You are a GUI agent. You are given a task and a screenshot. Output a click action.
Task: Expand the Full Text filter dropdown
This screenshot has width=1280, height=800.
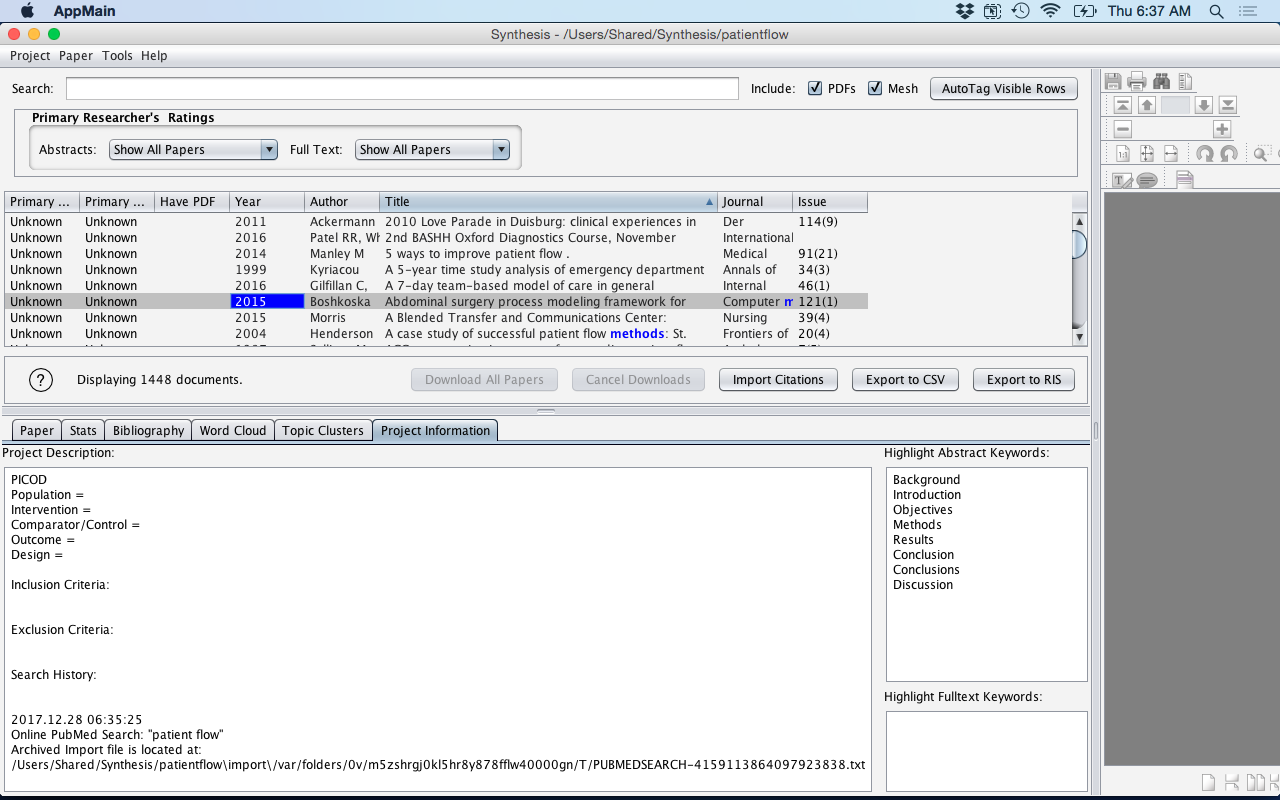(x=431, y=150)
